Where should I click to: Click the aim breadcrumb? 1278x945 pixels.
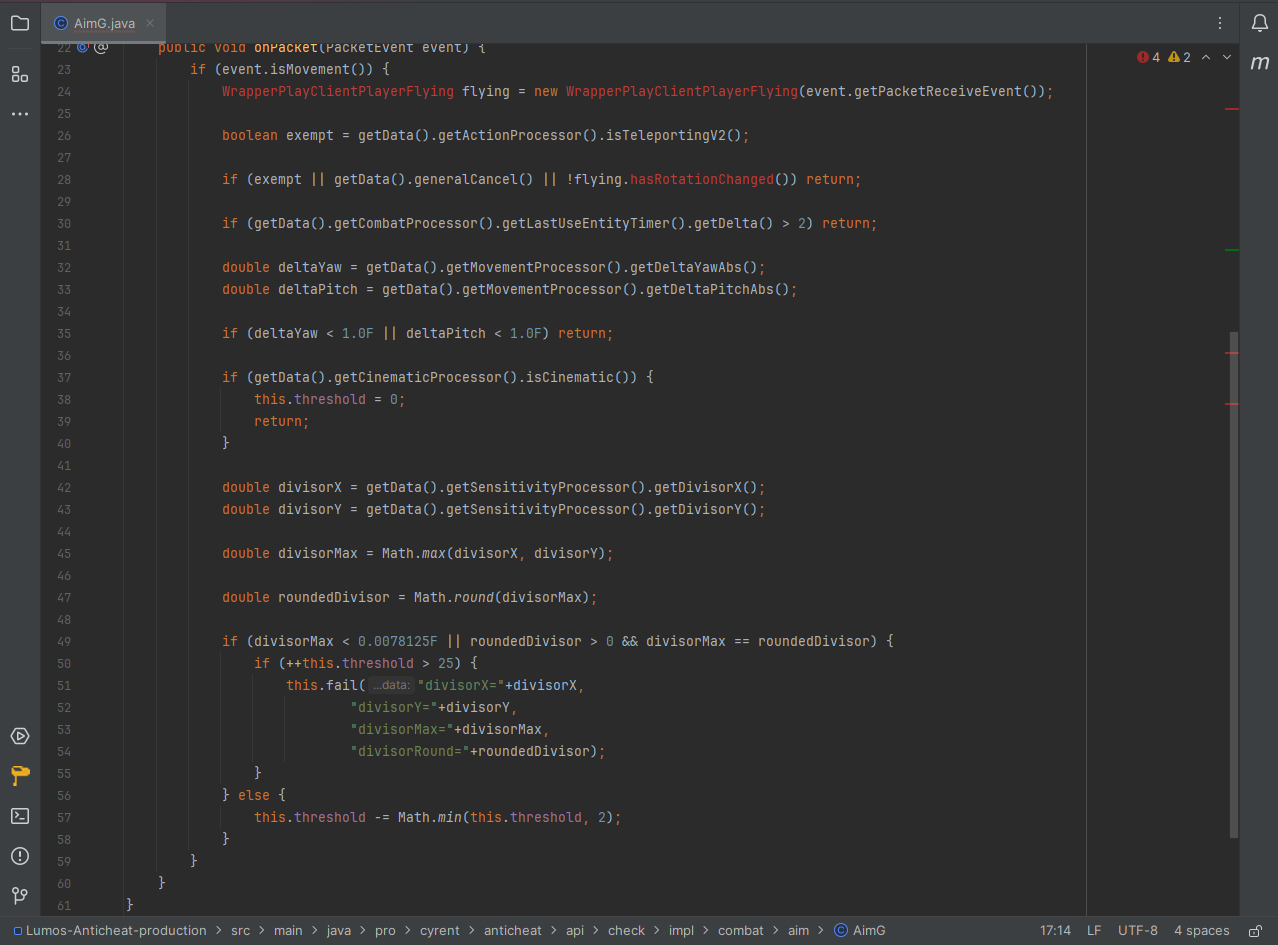pyautogui.click(x=798, y=930)
